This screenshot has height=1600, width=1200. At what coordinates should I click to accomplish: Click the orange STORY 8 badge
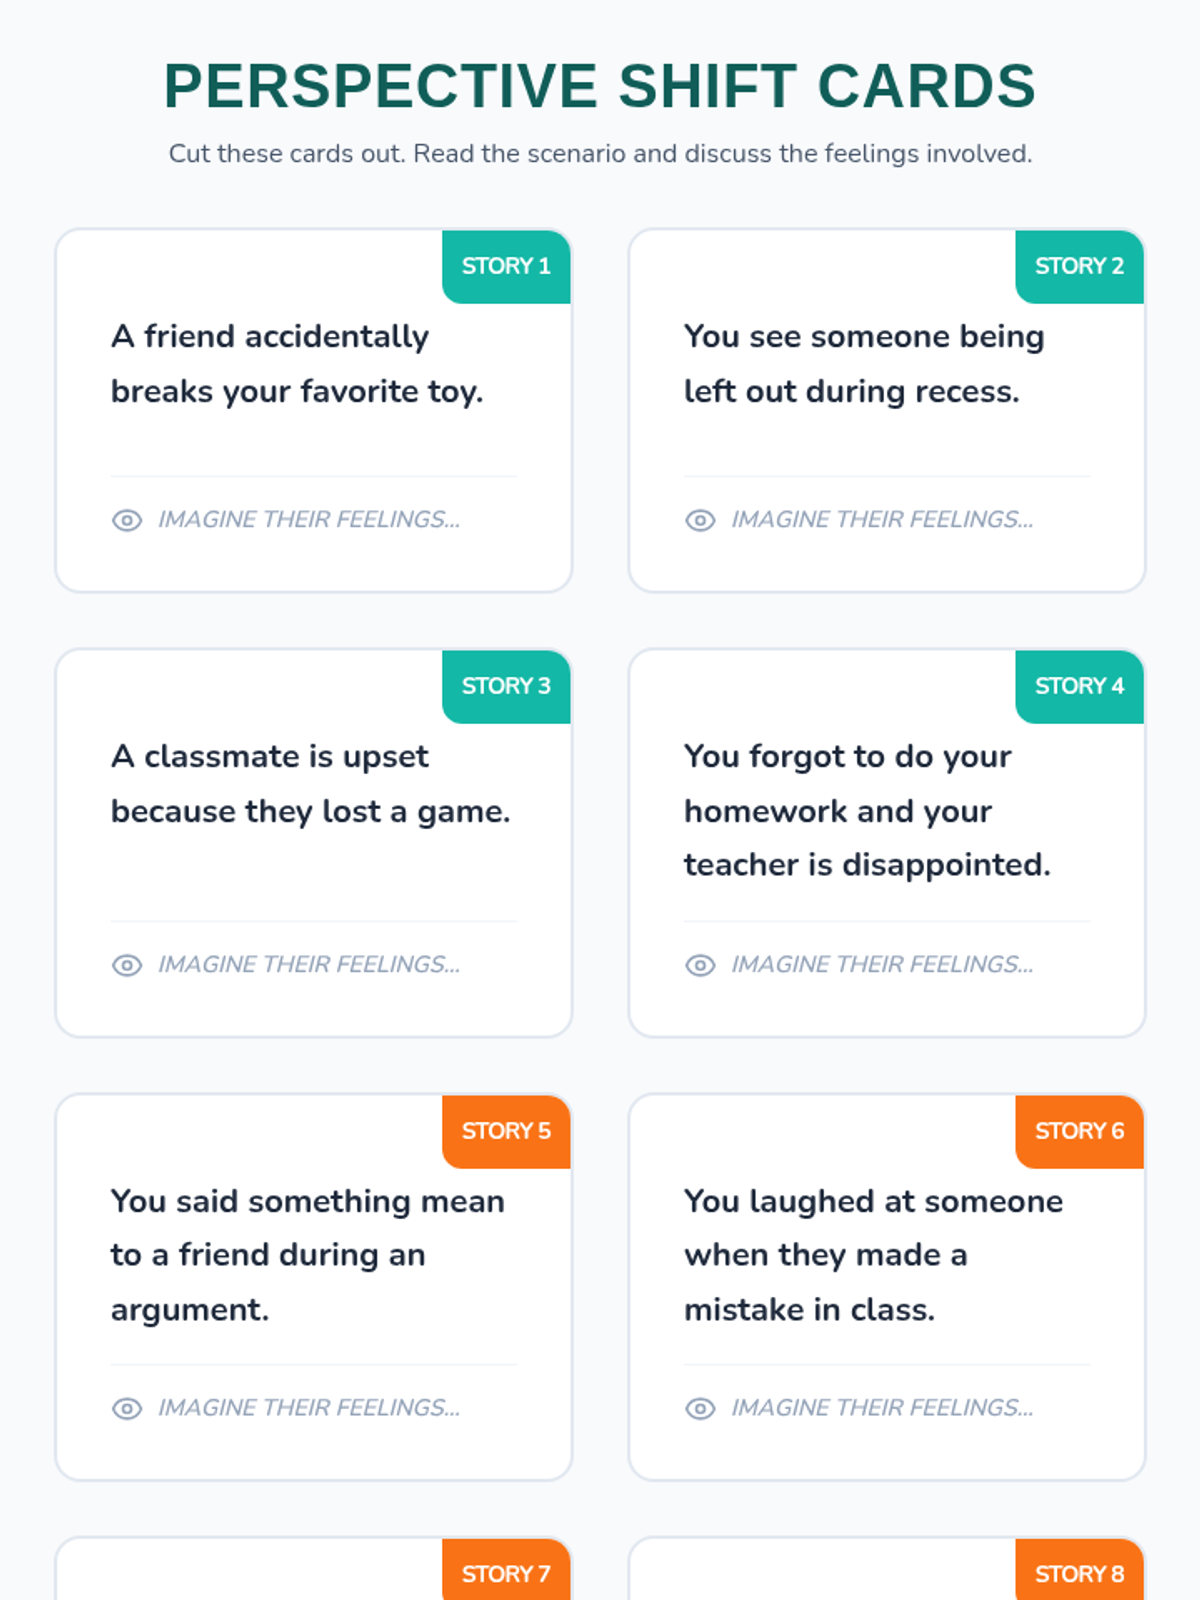tap(1079, 1571)
